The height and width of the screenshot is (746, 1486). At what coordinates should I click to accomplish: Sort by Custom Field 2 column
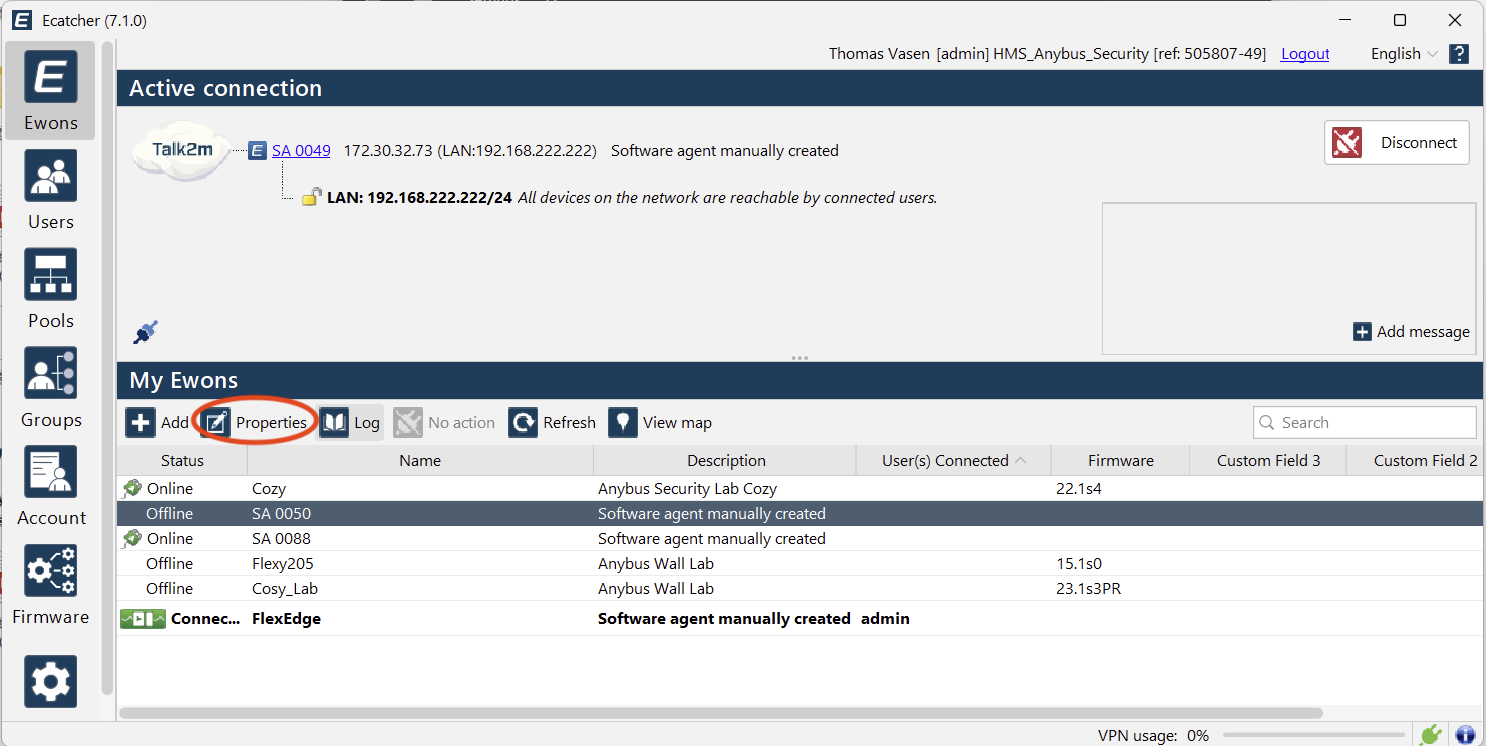1416,461
